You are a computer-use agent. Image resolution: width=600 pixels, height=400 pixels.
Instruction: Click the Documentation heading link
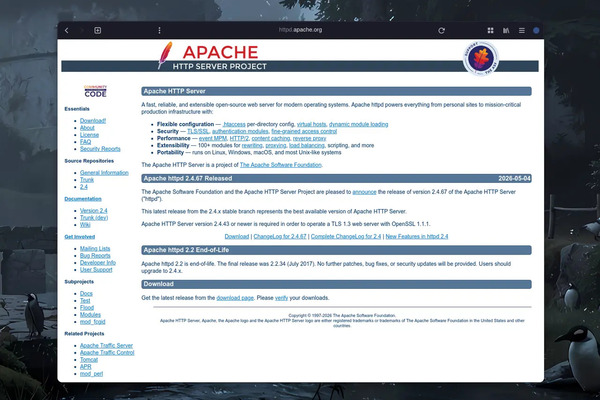(83, 199)
